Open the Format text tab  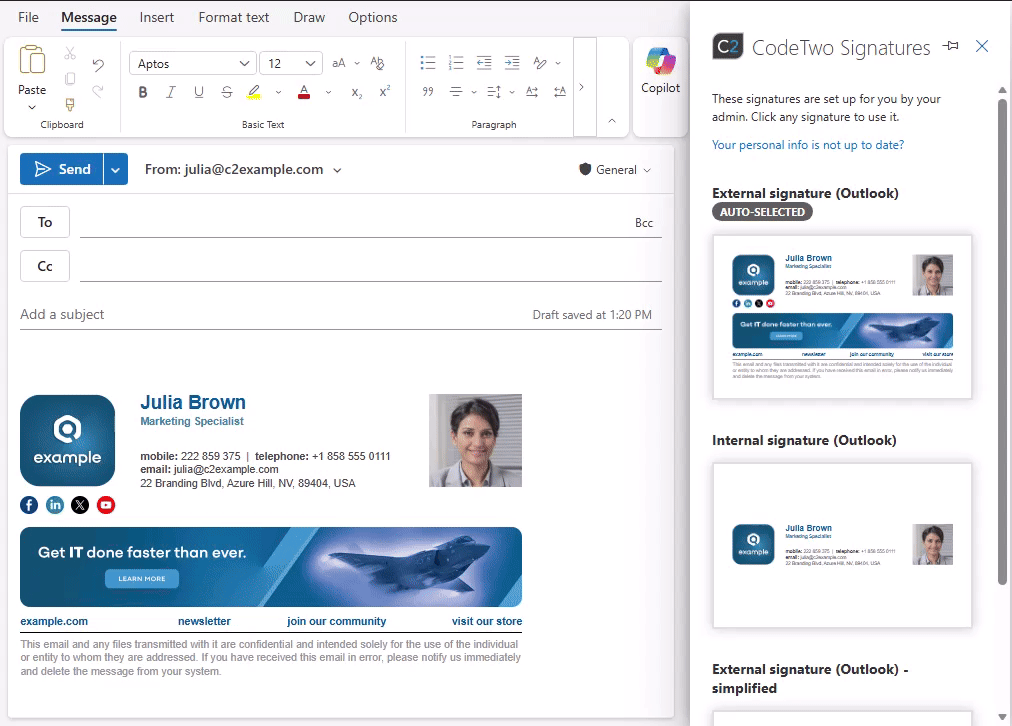tap(234, 17)
